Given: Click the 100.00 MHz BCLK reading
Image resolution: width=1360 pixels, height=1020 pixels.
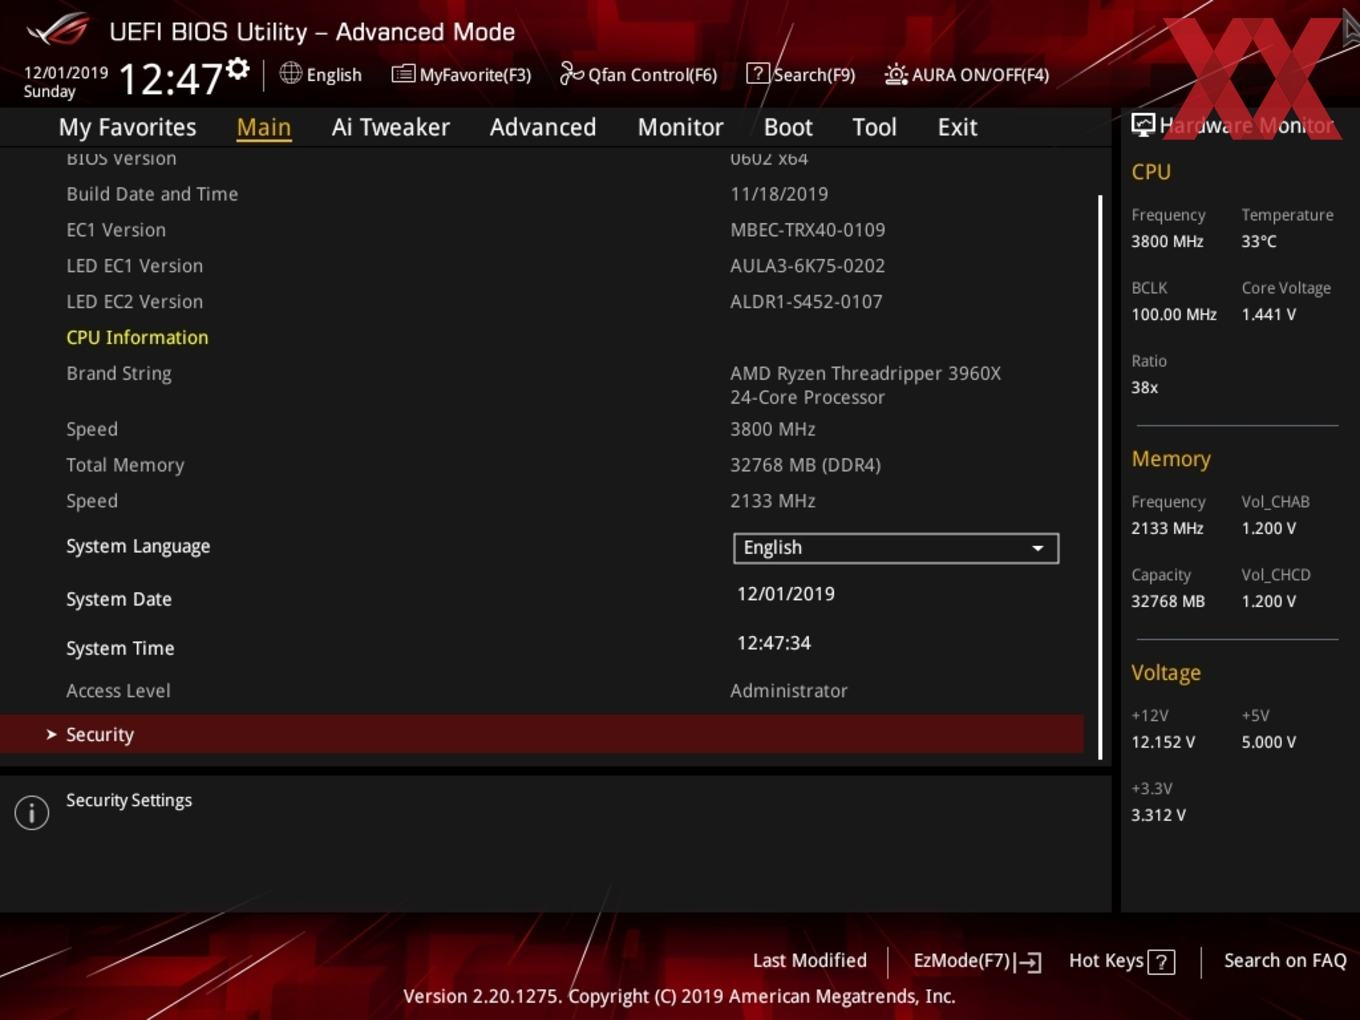Looking at the screenshot, I should [1174, 315].
